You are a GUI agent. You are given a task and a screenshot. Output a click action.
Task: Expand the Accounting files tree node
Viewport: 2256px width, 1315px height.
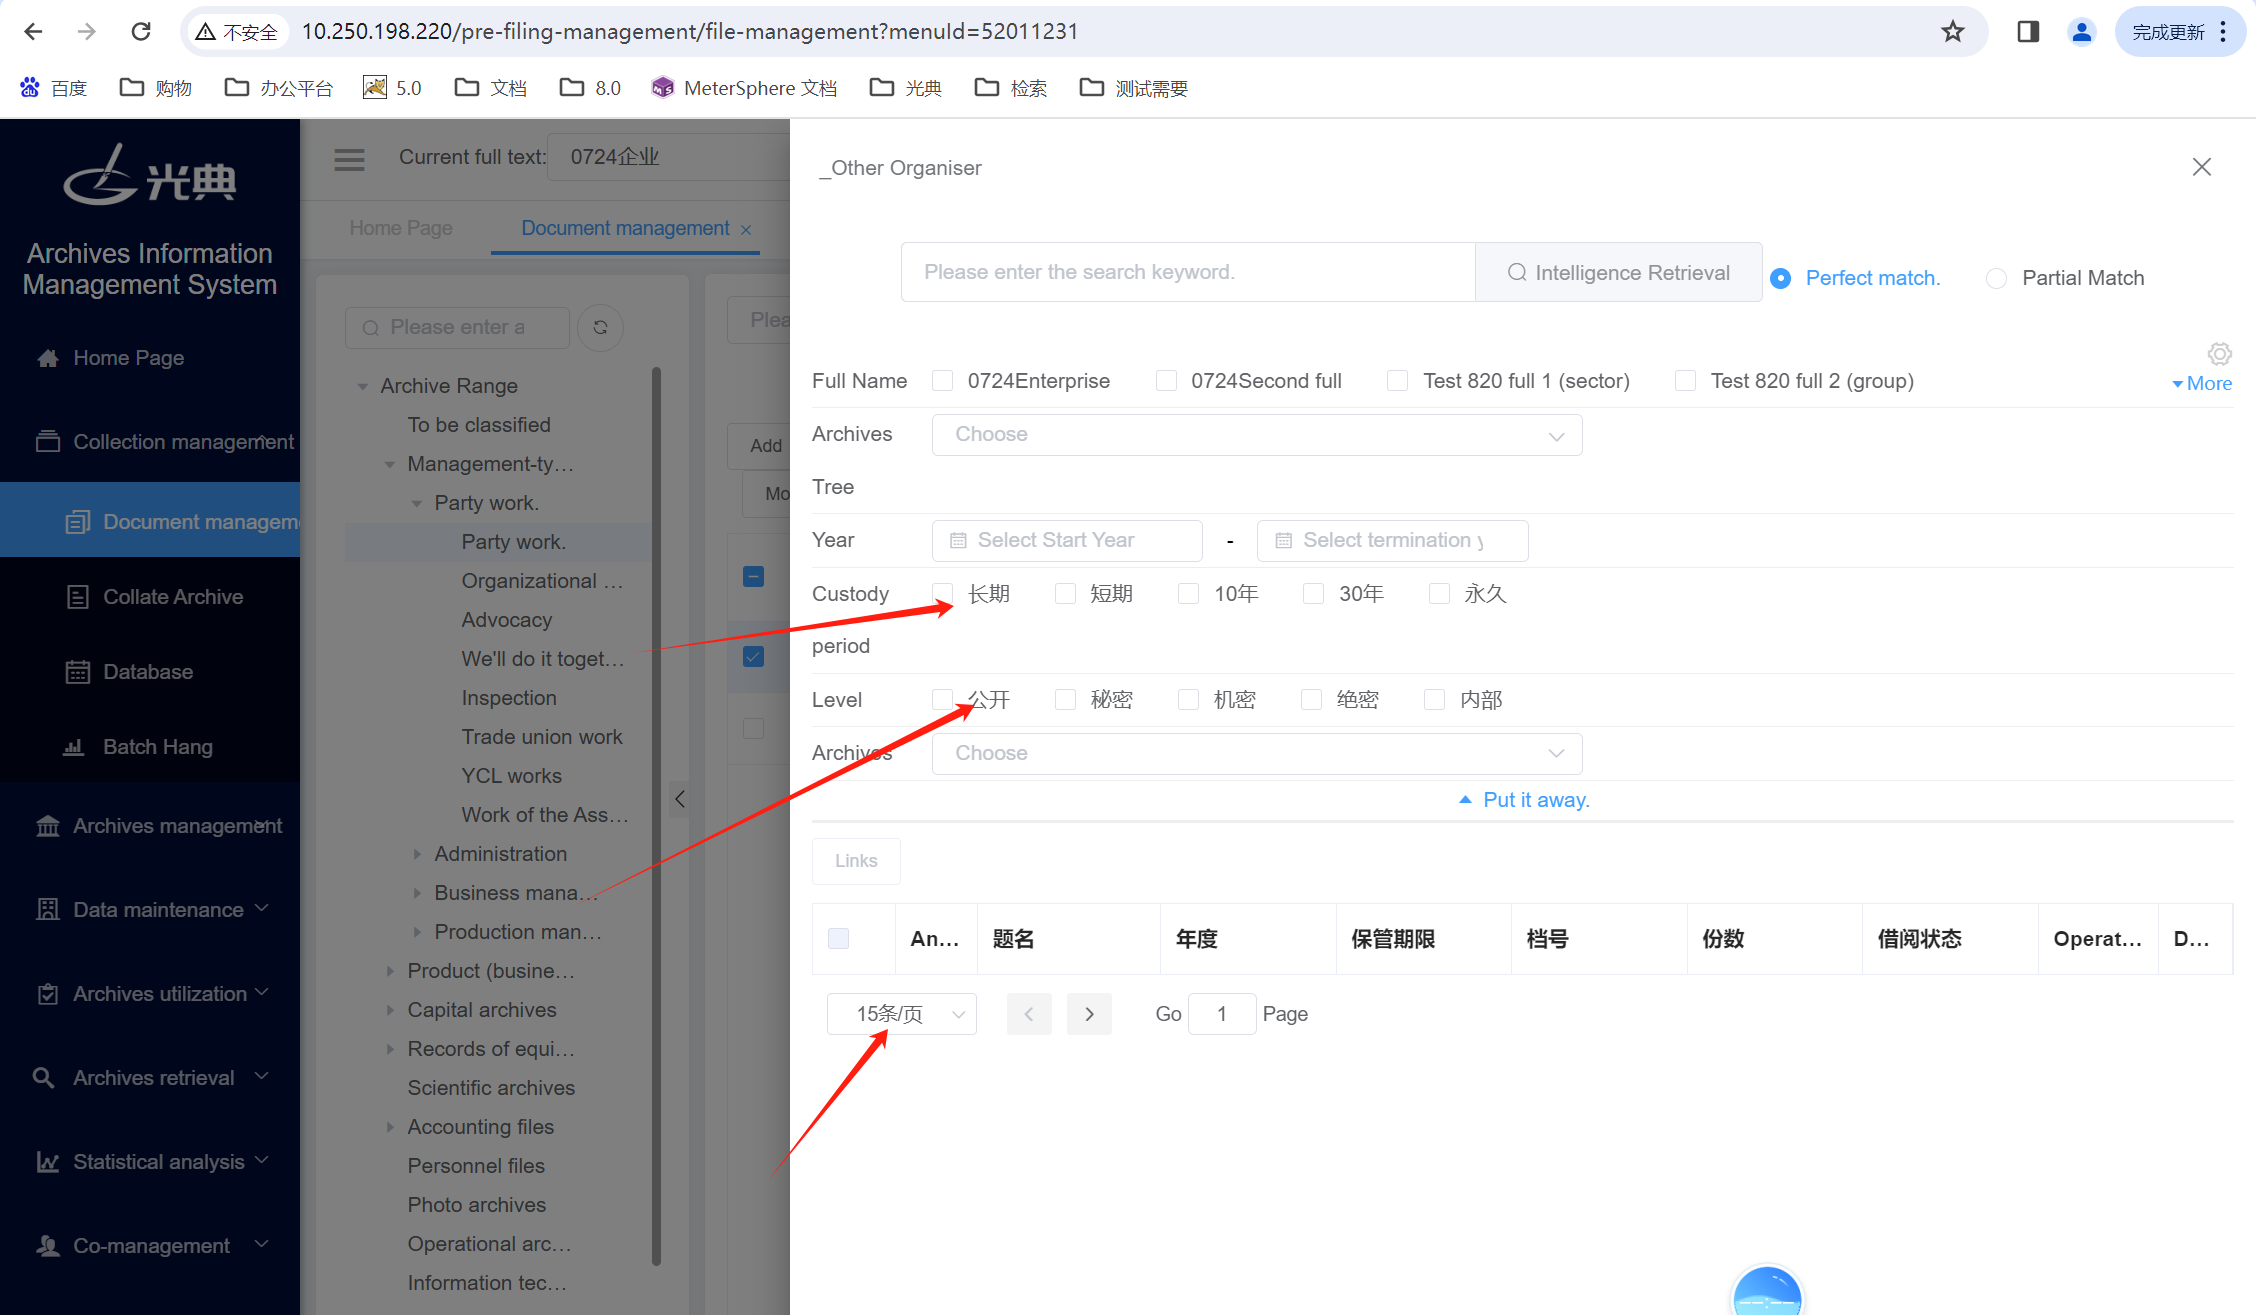click(390, 1127)
